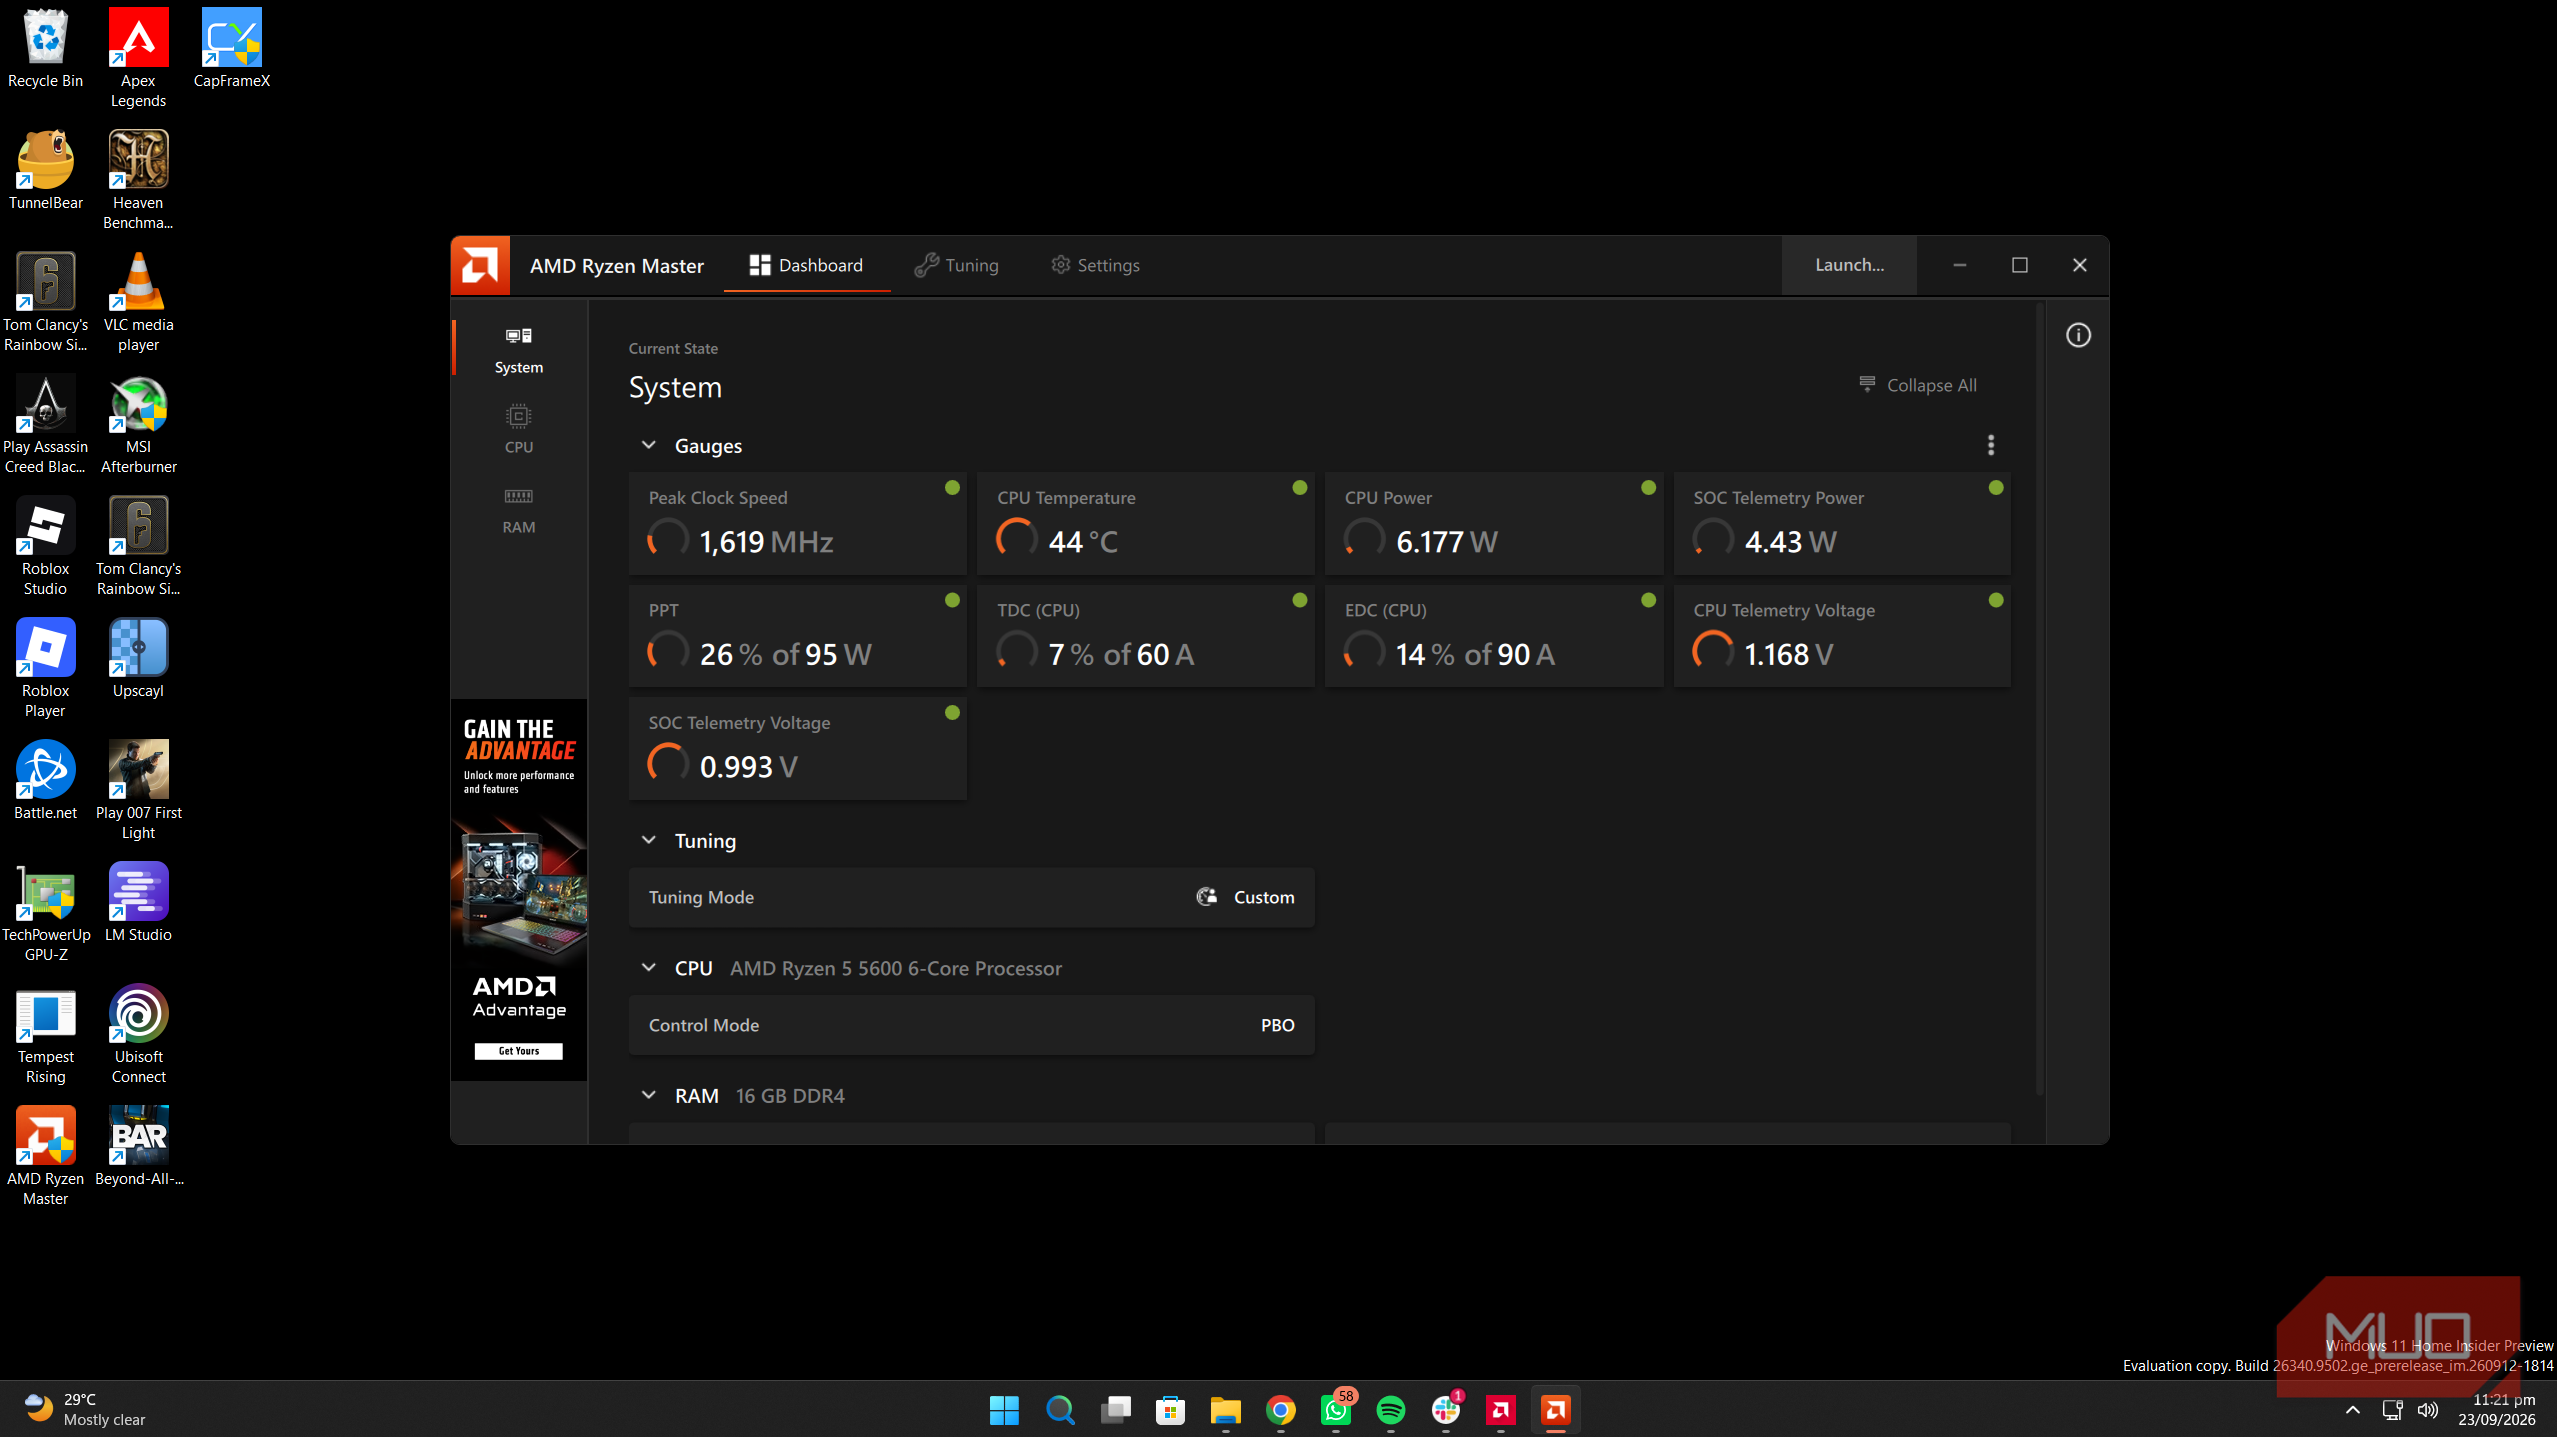
Task: Open the CPU sidebar section
Action: click(518, 429)
